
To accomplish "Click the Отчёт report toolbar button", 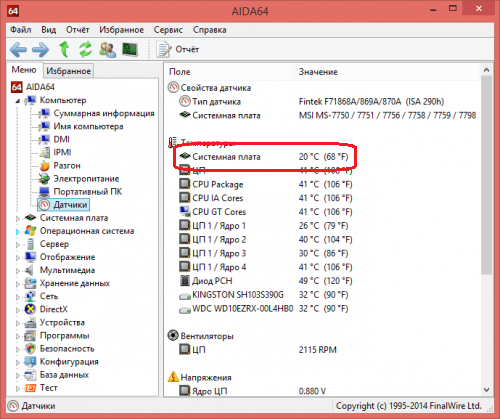I will tap(178, 49).
